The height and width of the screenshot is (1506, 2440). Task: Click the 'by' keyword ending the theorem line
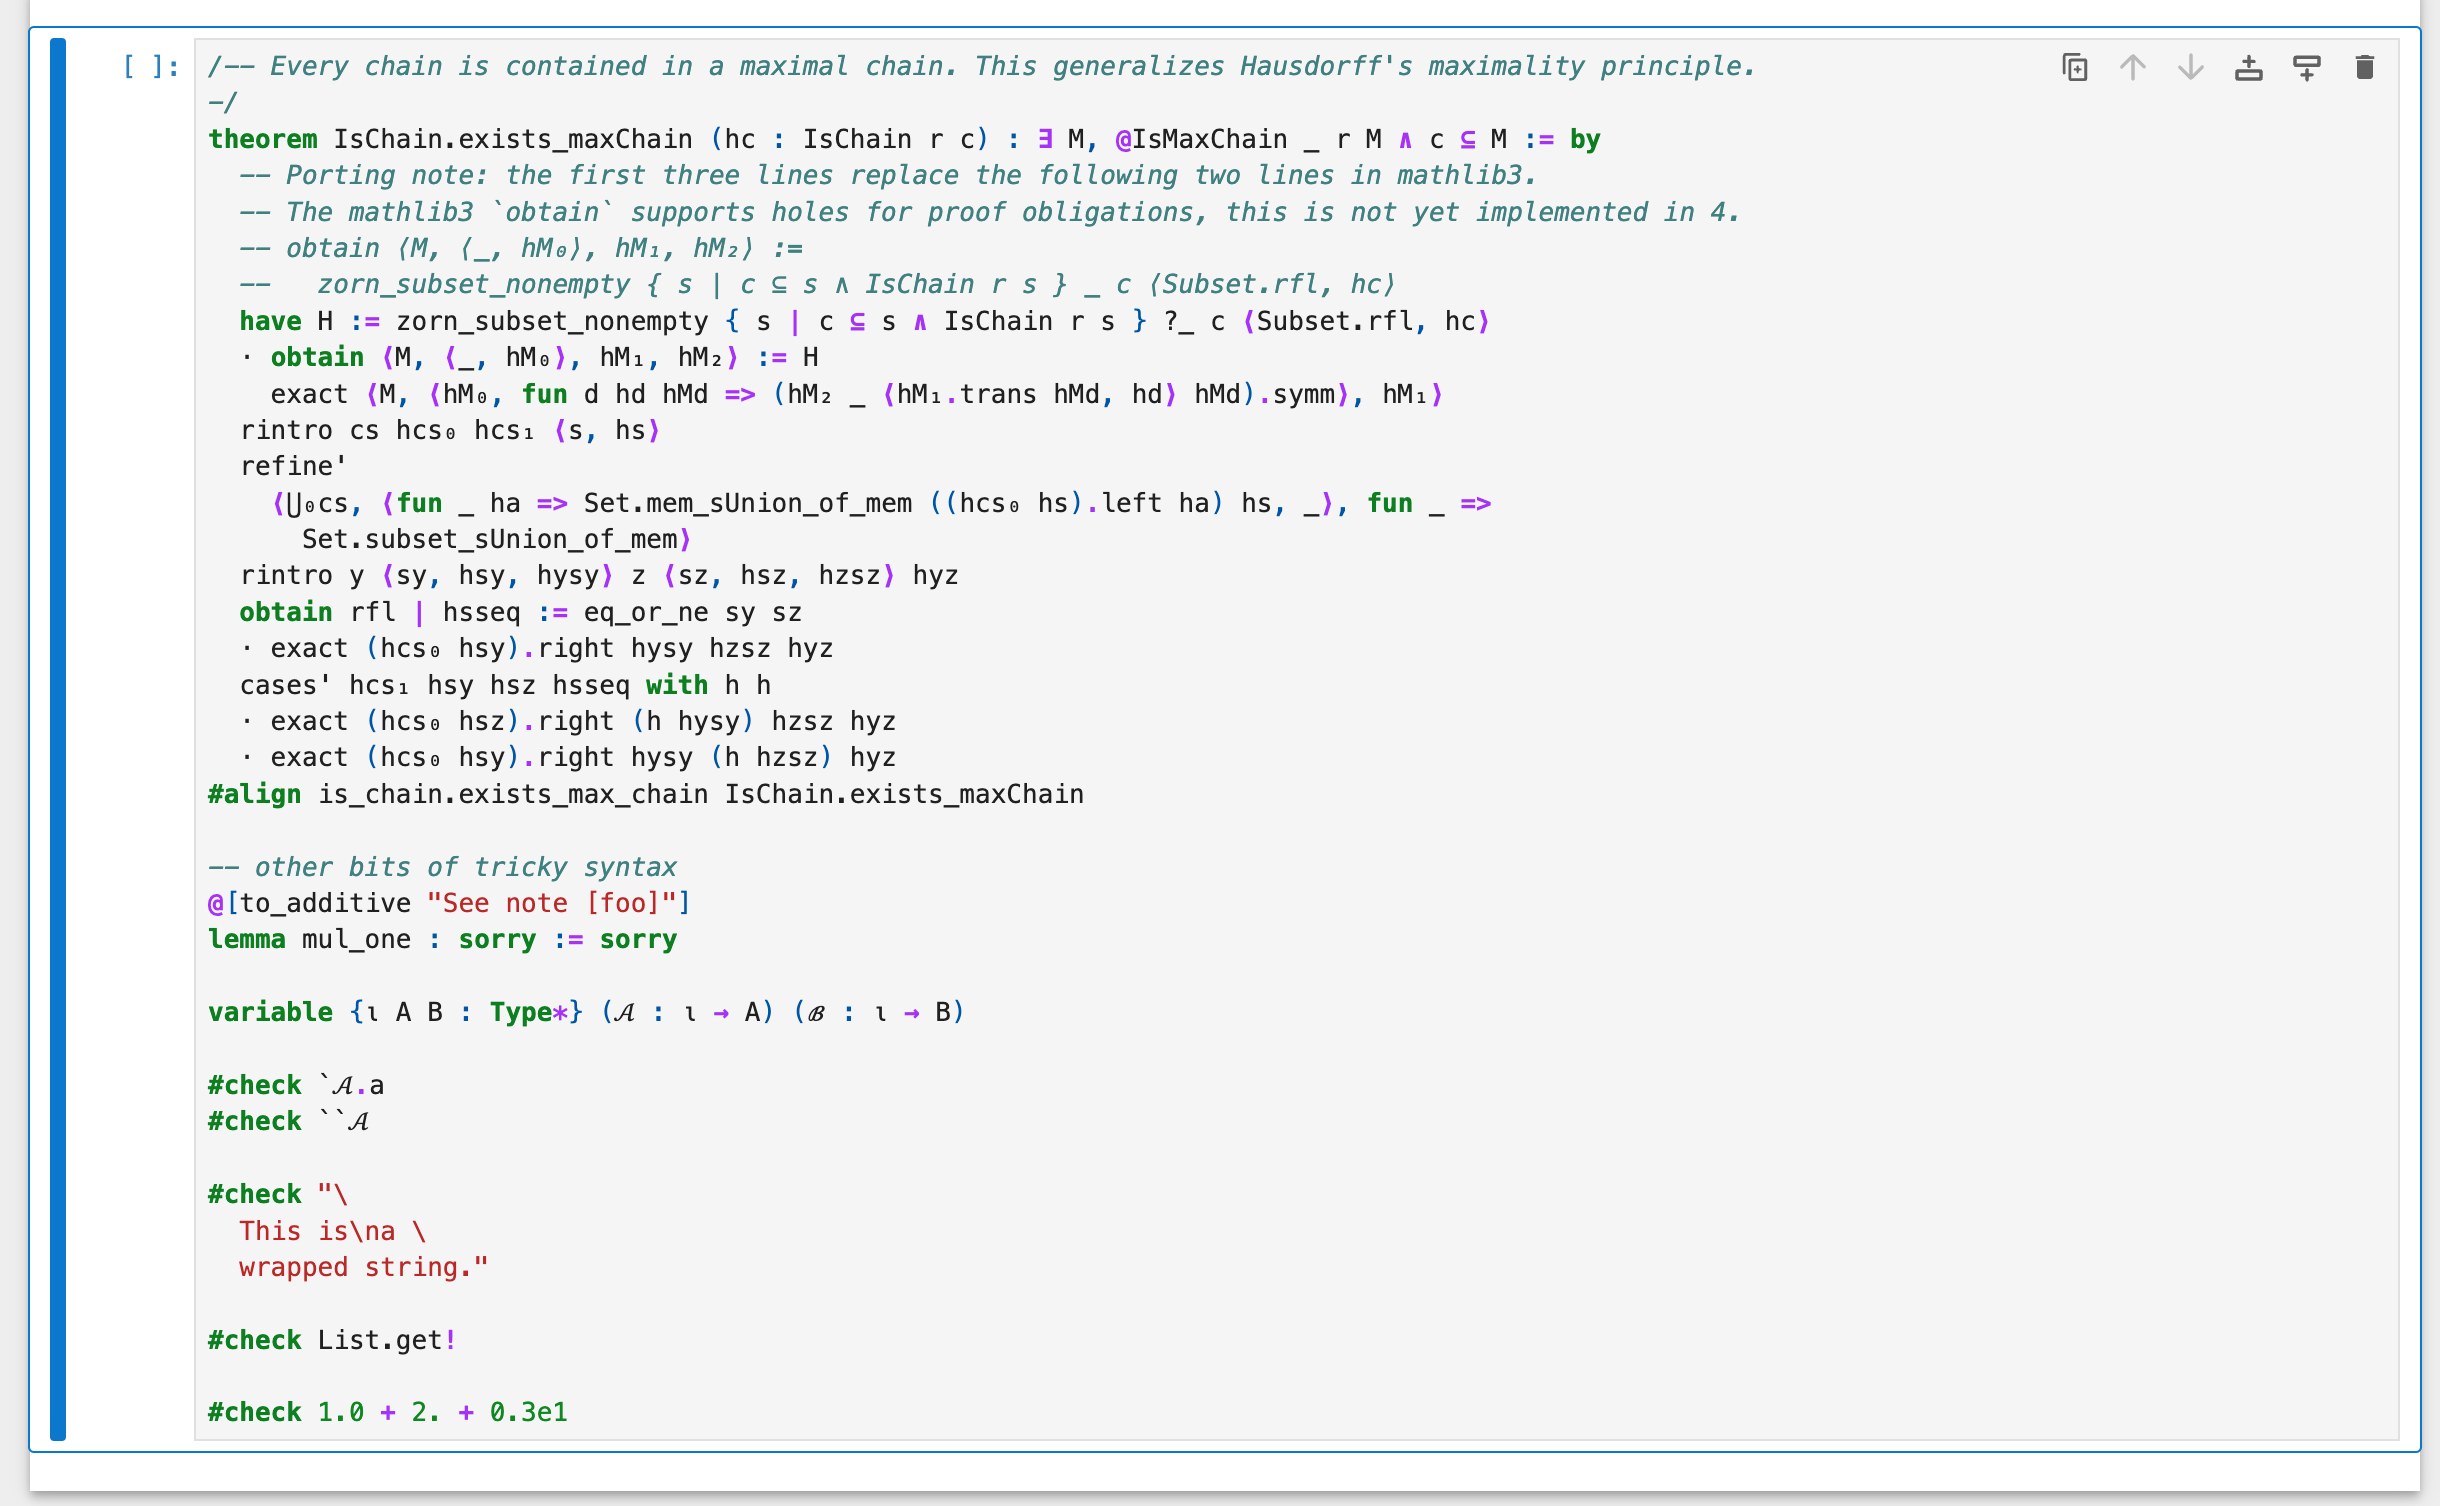pyautogui.click(x=1585, y=139)
